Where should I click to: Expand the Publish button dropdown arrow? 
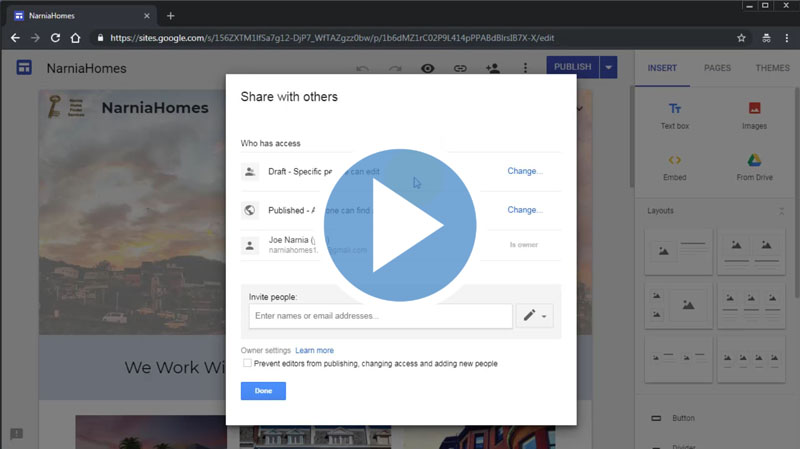(x=610, y=67)
